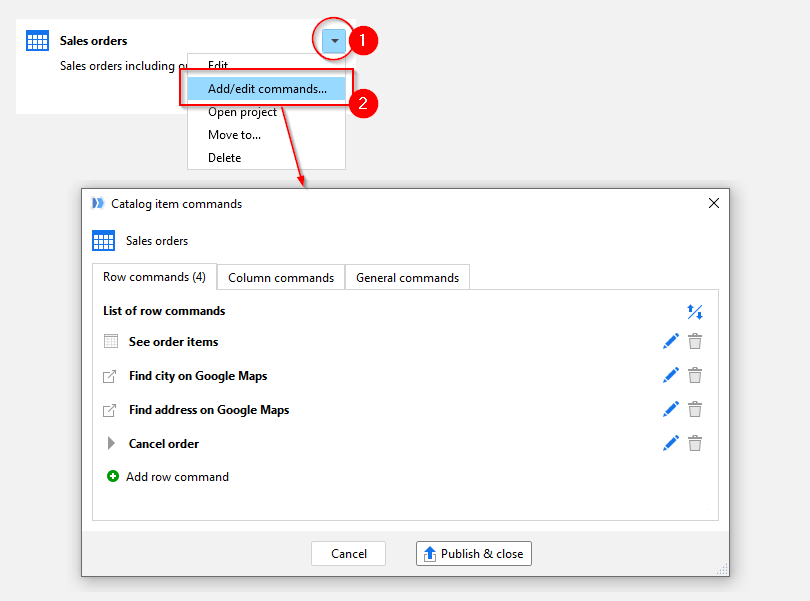Select the See order items row
The height and width of the screenshot is (601, 810).
[404, 341]
